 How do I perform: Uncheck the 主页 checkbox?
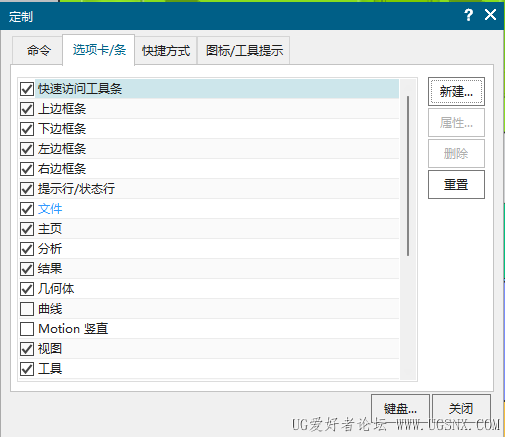(27, 229)
